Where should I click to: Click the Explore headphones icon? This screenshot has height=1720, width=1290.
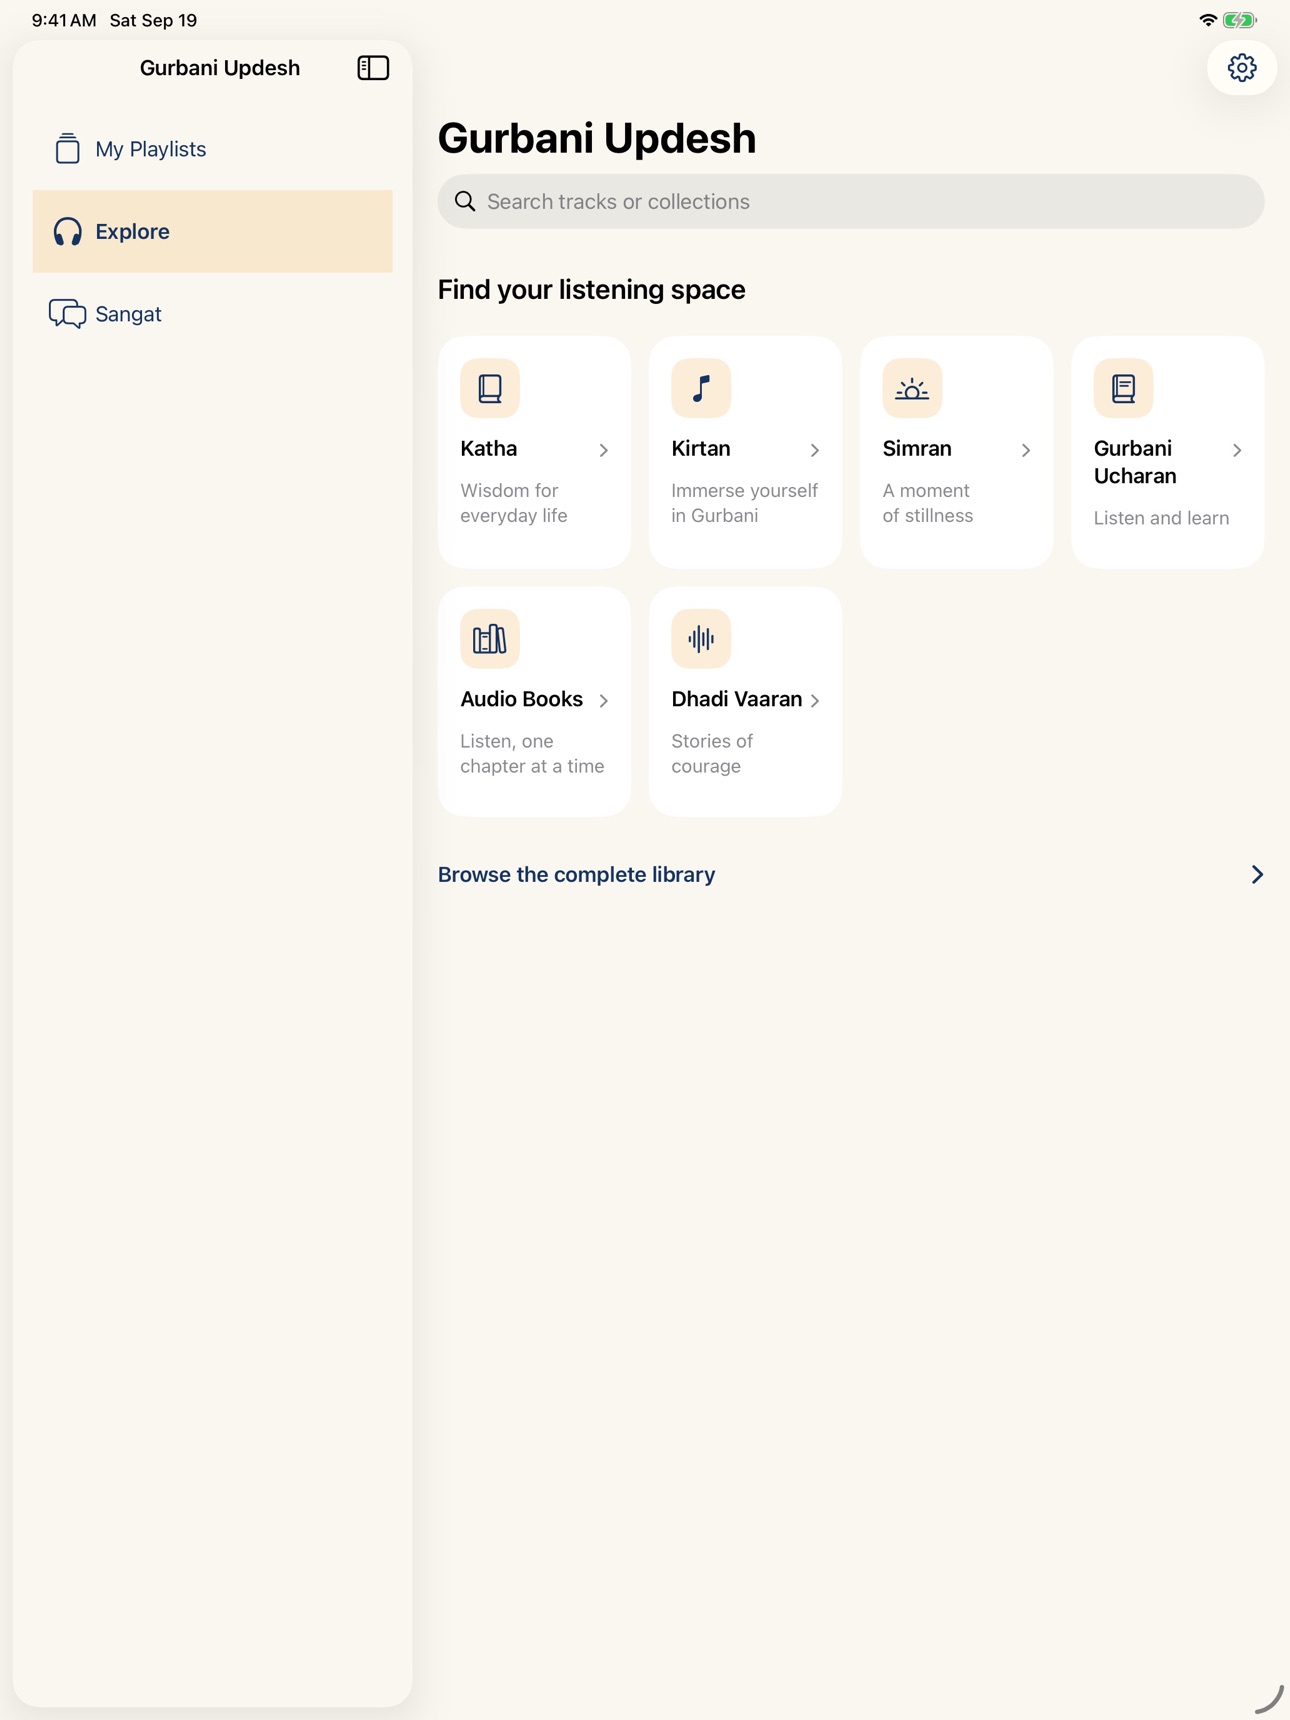point(68,231)
